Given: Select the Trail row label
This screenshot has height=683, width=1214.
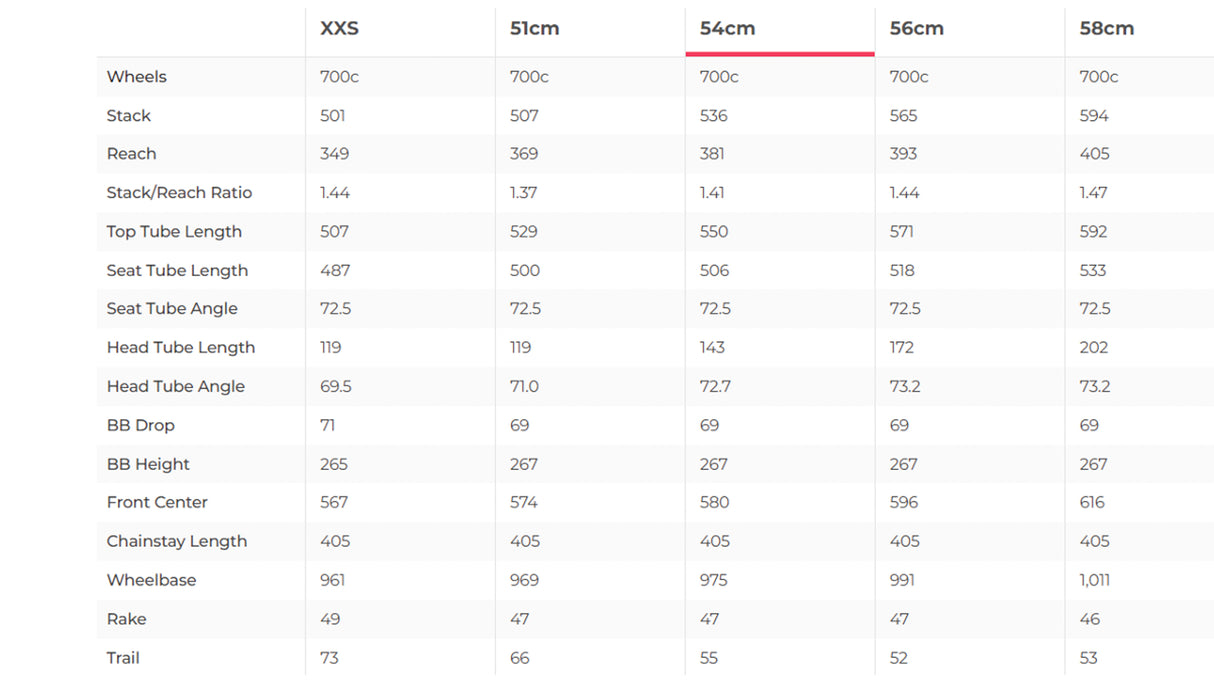Looking at the screenshot, I should click(123, 658).
